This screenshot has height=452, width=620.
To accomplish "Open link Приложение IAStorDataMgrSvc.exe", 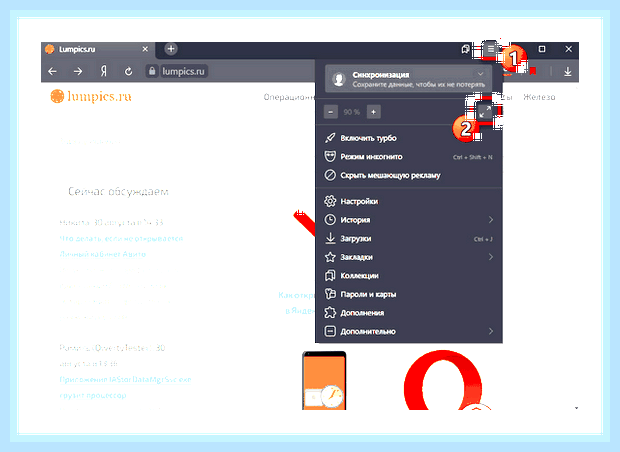I will (x=125, y=380).
